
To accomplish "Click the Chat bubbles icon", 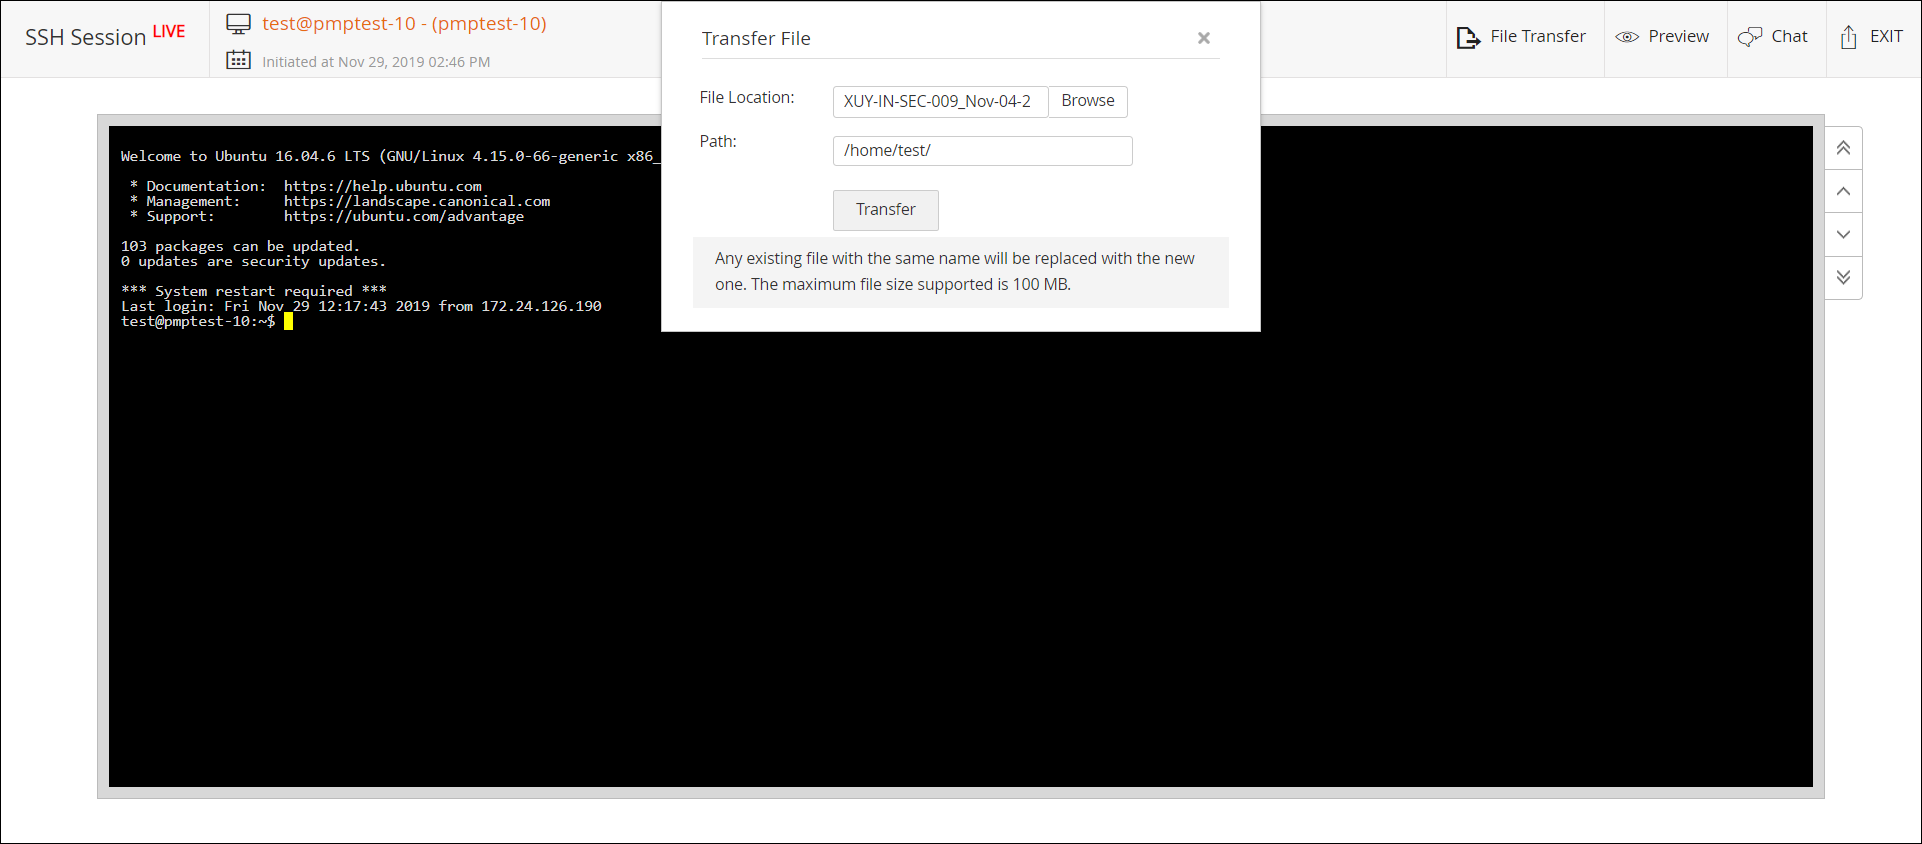I will pyautogui.click(x=1750, y=37).
